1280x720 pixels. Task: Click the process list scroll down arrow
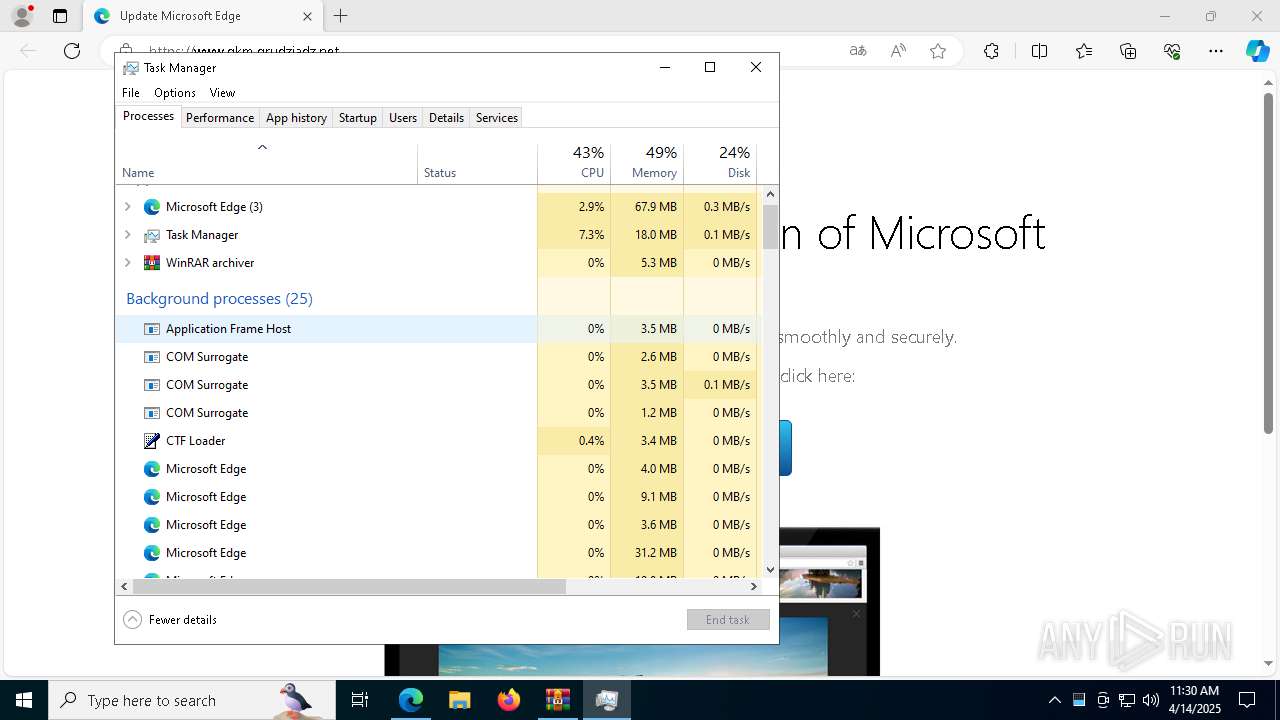point(770,569)
